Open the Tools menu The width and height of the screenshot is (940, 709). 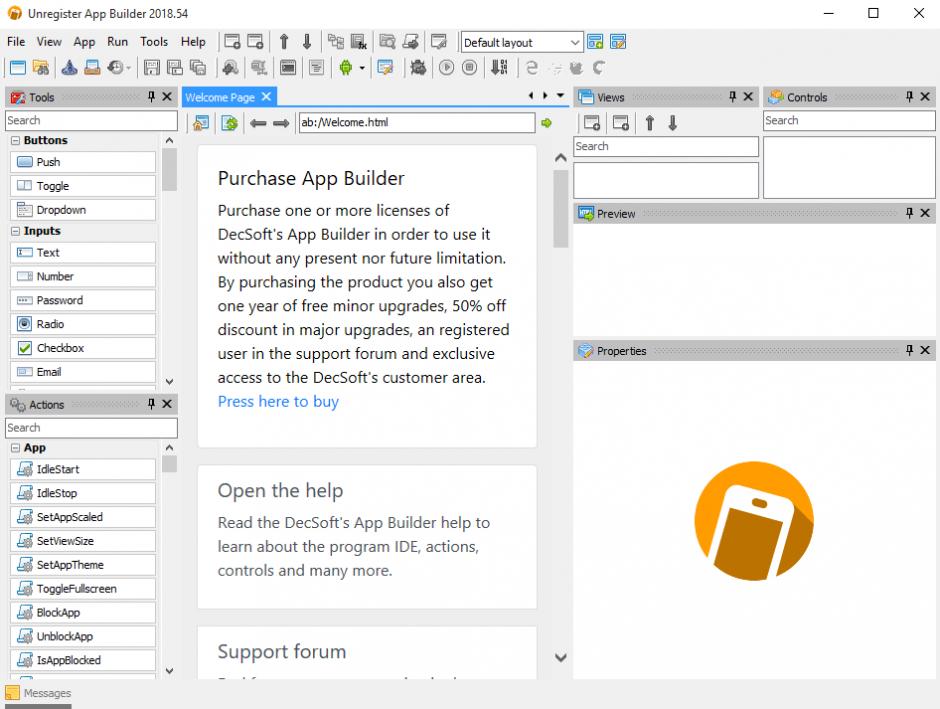(x=154, y=41)
